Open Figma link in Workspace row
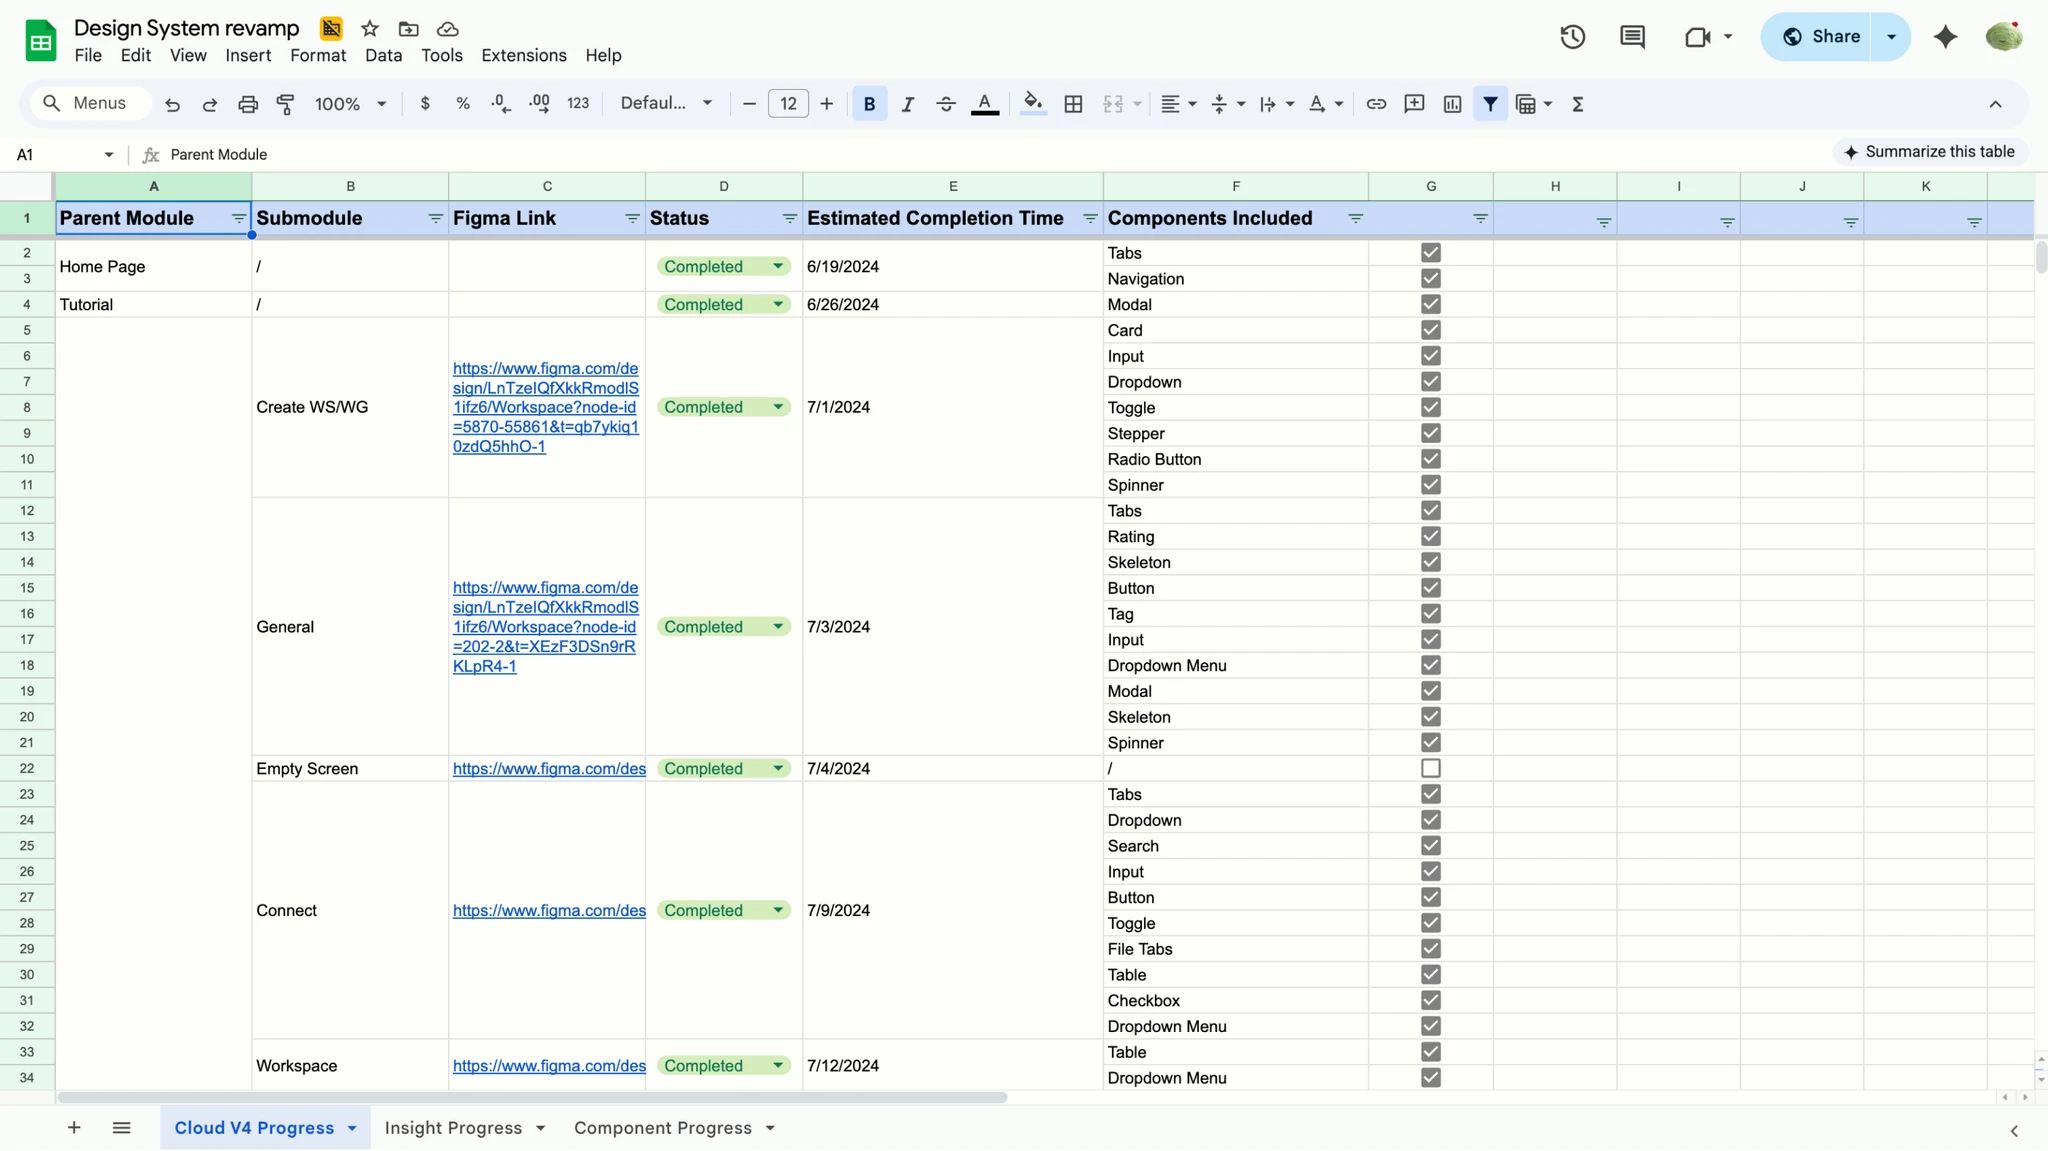Screen dimensions: 2048x1151 549,1065
